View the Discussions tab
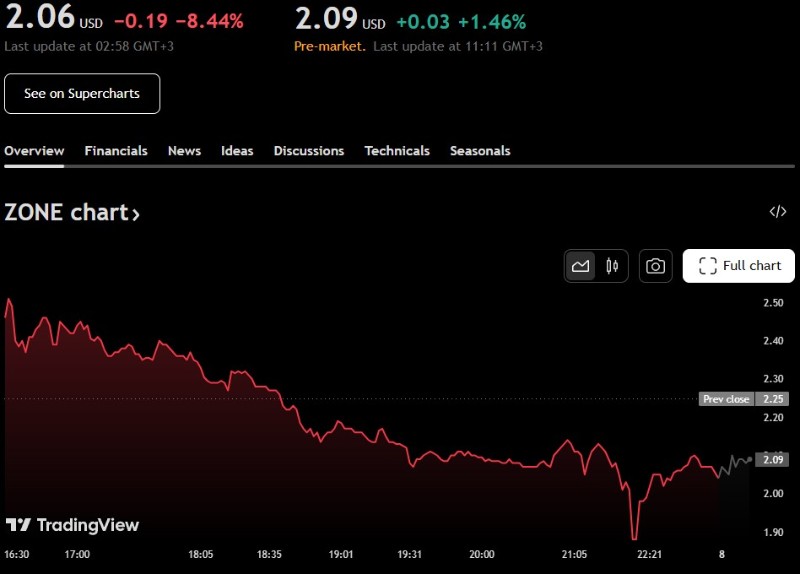 click(x=309, y=151)
